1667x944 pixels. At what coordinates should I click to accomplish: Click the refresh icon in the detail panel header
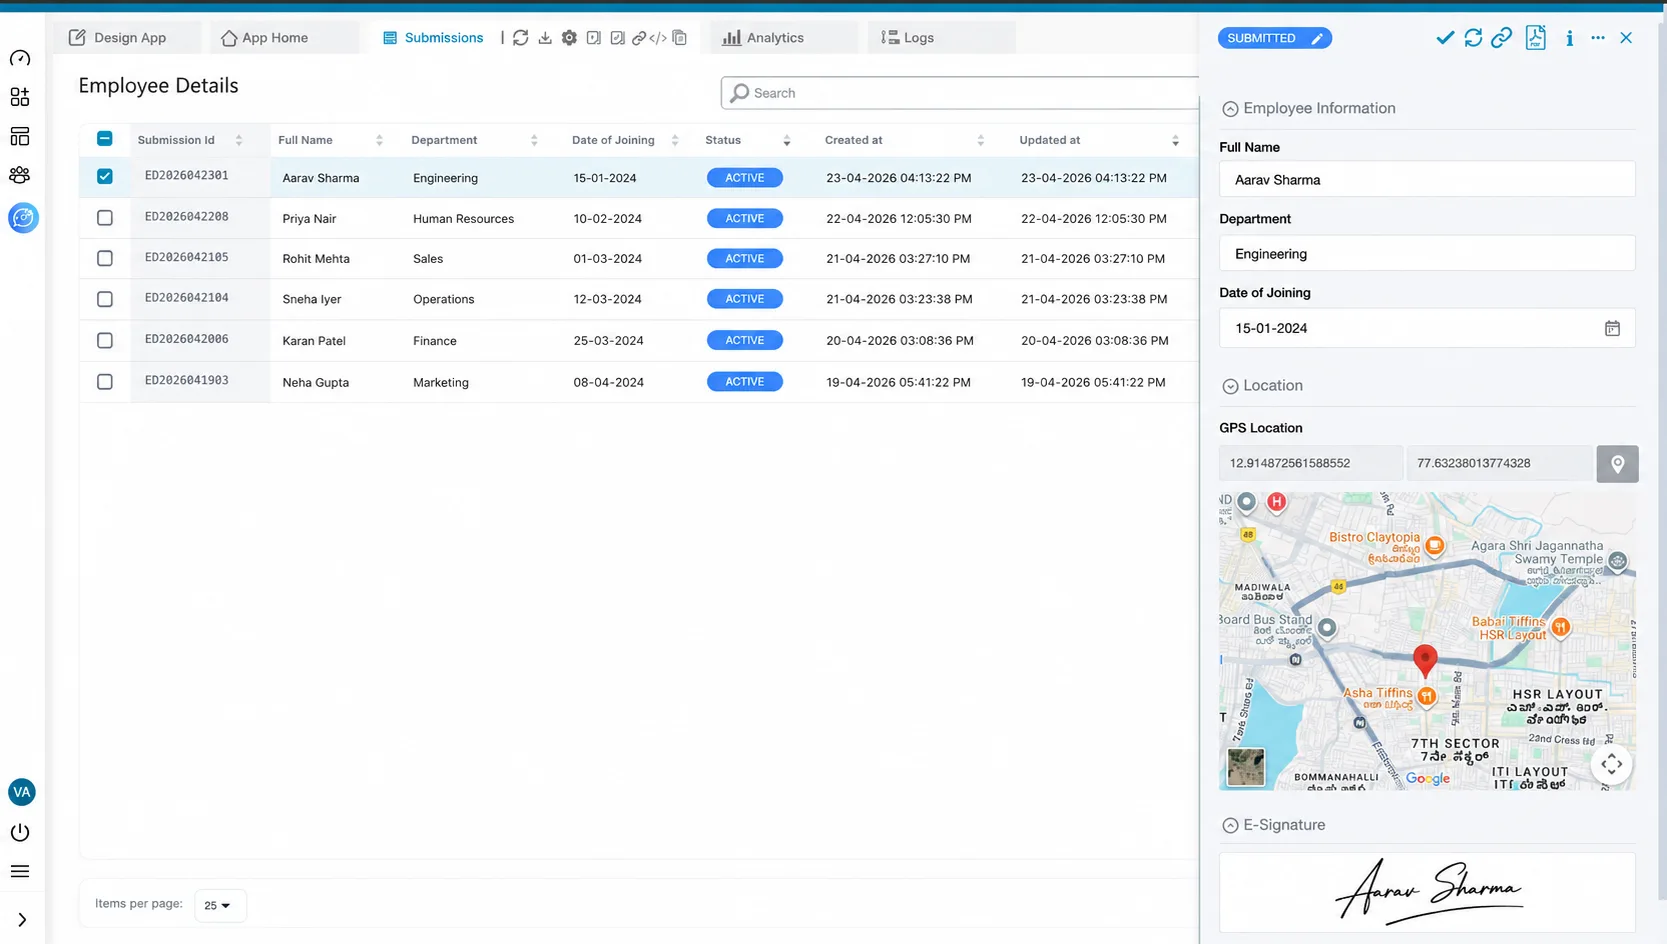[1473, 38]
